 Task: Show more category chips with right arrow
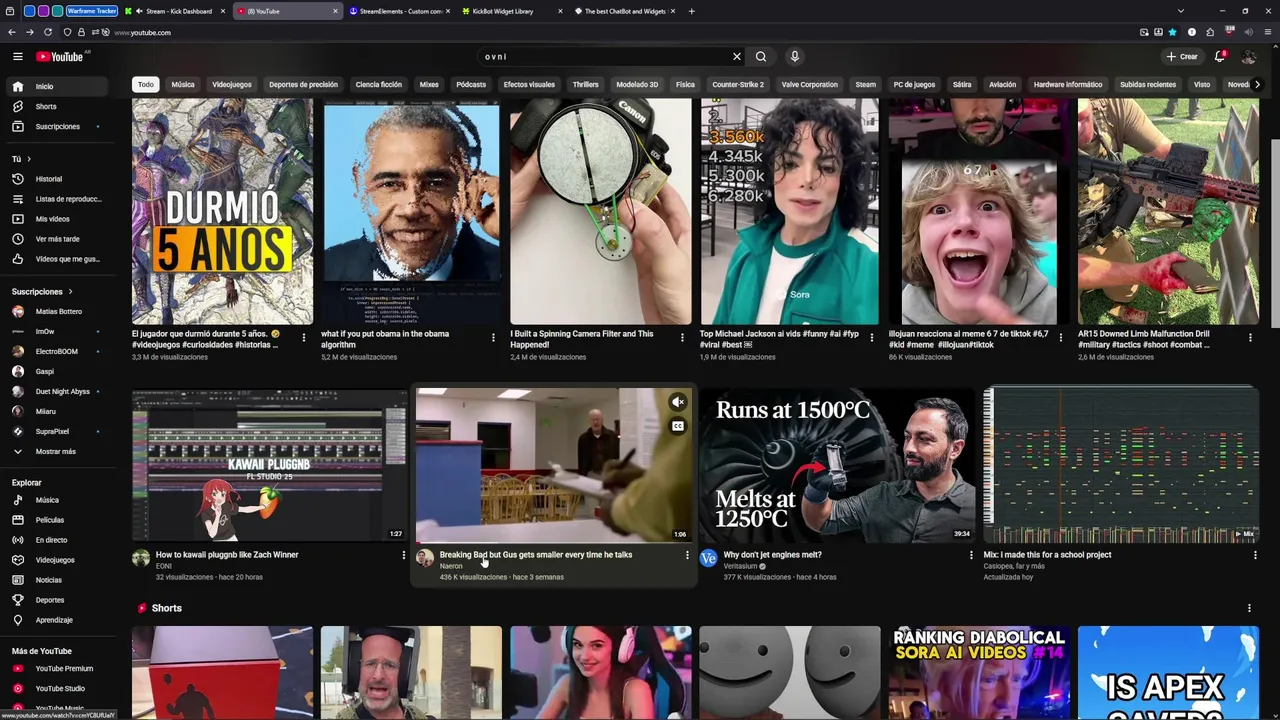pyautogui.click(x=1257, y=85)
